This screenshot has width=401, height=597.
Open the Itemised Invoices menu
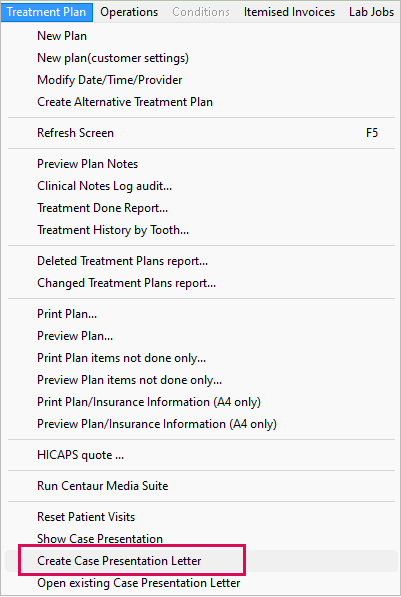289,12
